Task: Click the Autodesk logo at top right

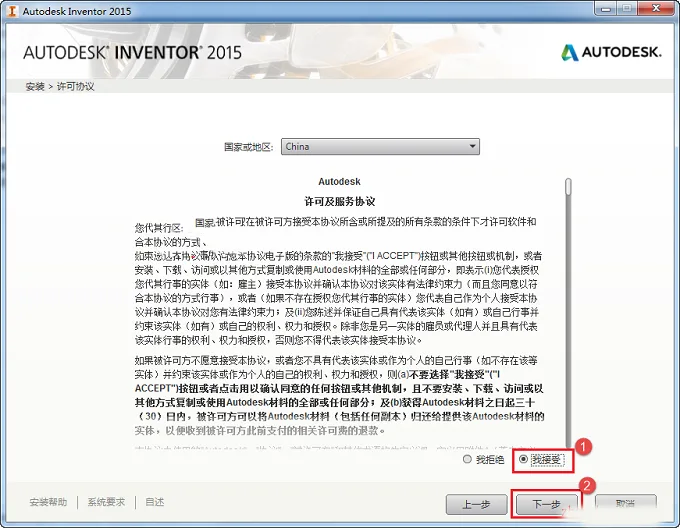Action: coord(611,52)
